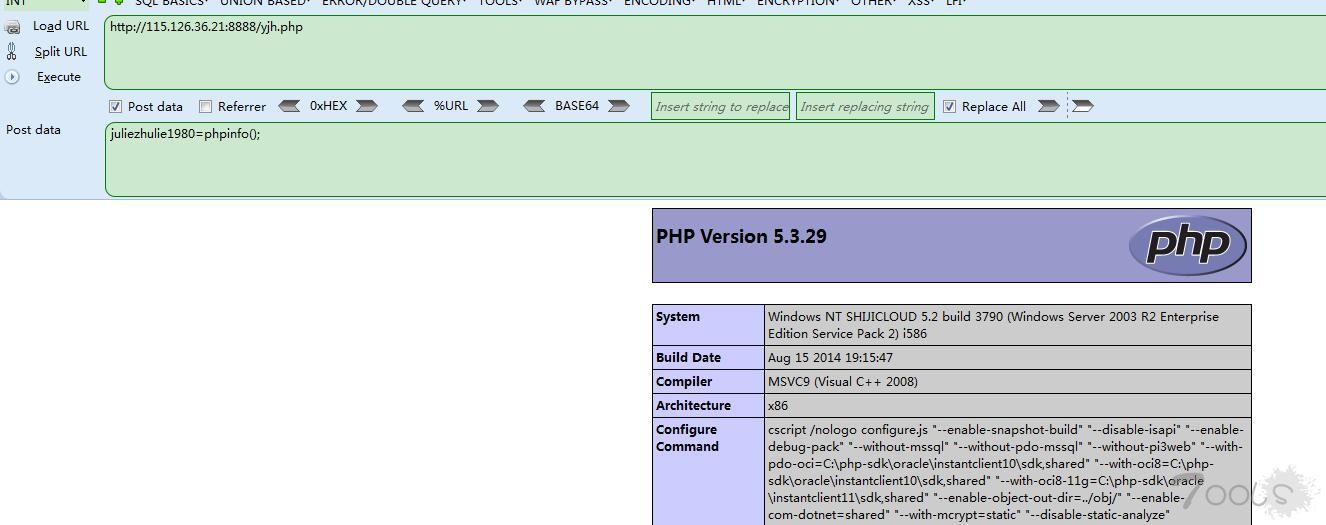This screenshot has height=525, width=1326.
Task: Click the rightmost arrow icon beside the dotted separator
Action: tap(1082, 106)
